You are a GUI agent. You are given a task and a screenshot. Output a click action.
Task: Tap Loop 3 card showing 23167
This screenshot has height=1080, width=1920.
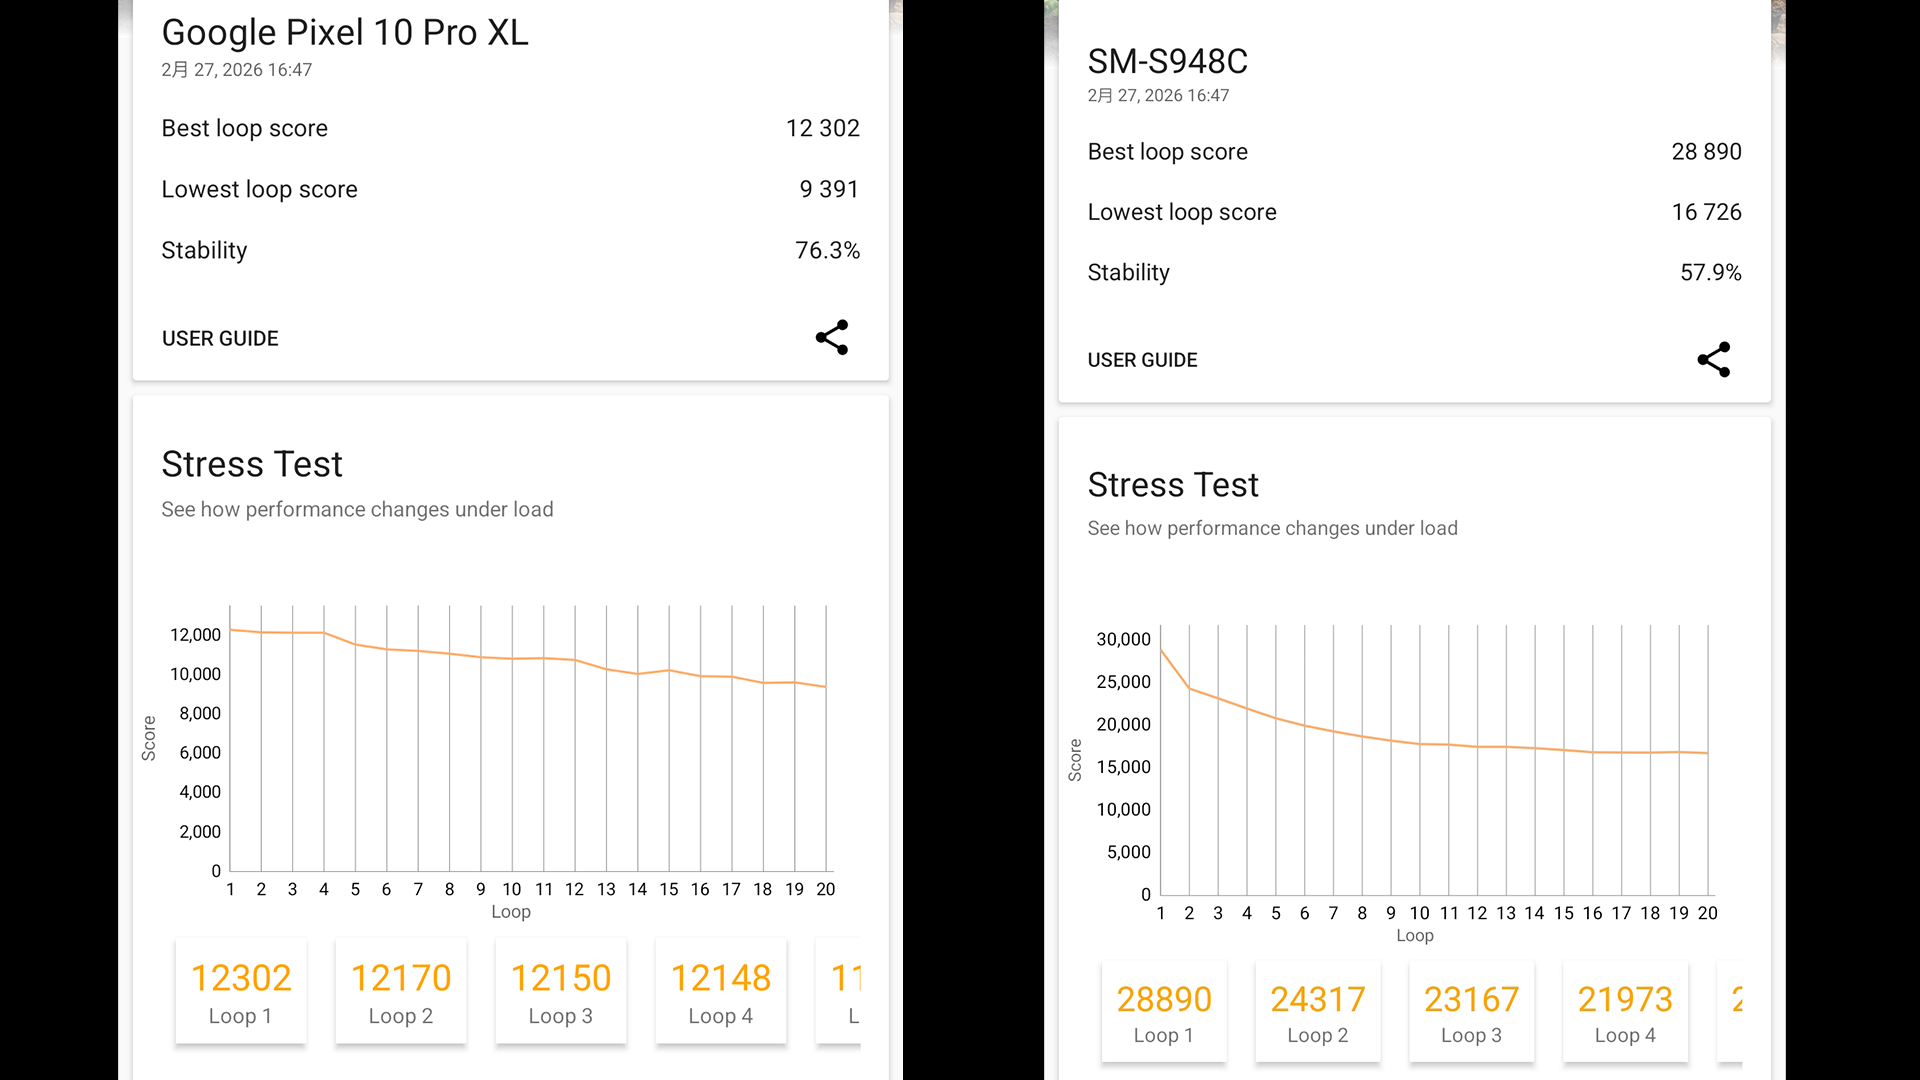tap(1471, 1013)
